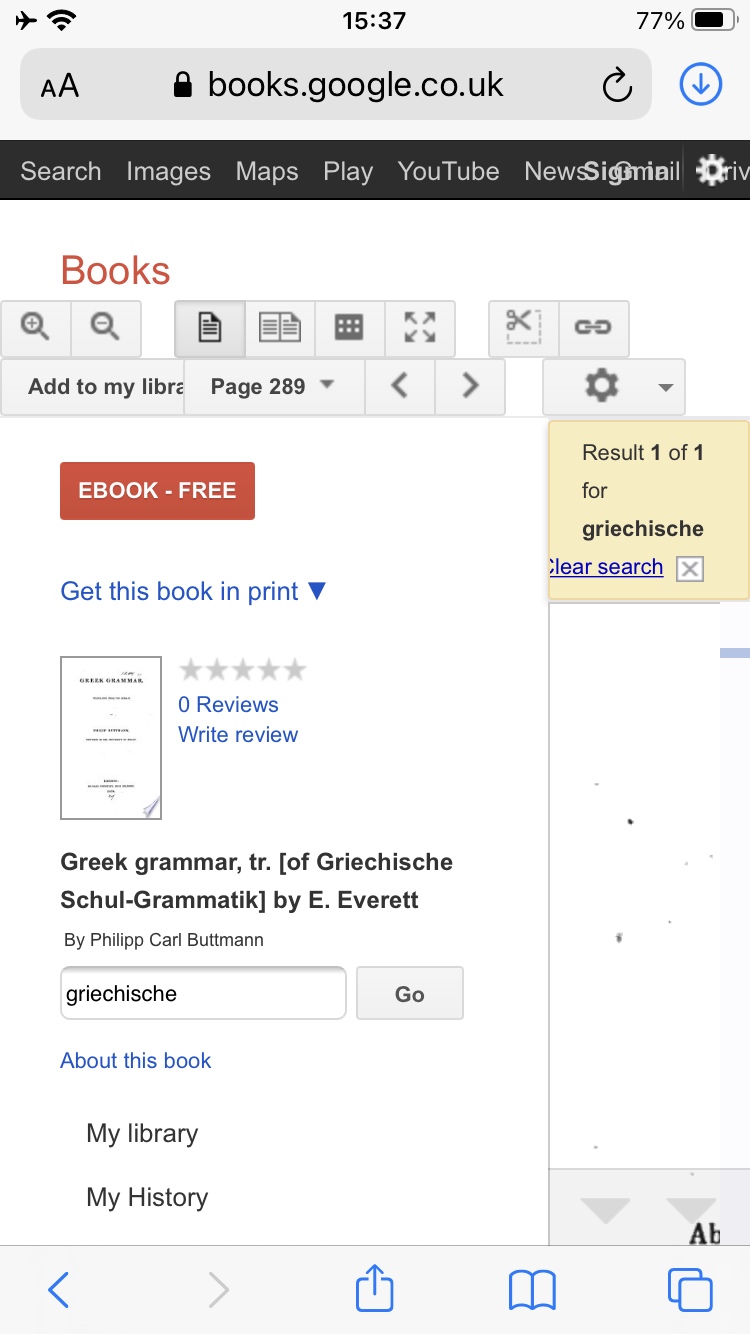750x1334 pixels.
Task: Open Safari reader text size AA
Action: [59, 87]
